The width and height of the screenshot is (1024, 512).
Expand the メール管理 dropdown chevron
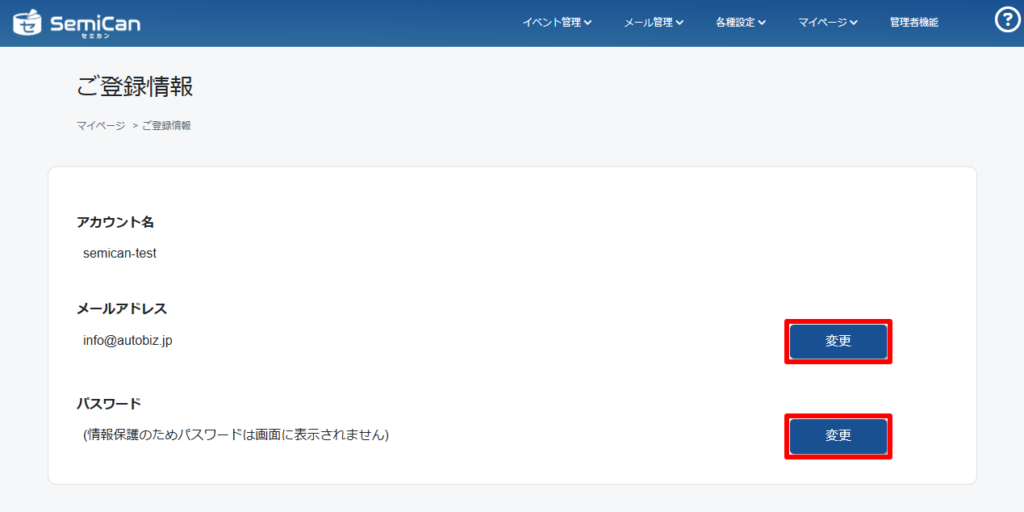click(680, 23)
